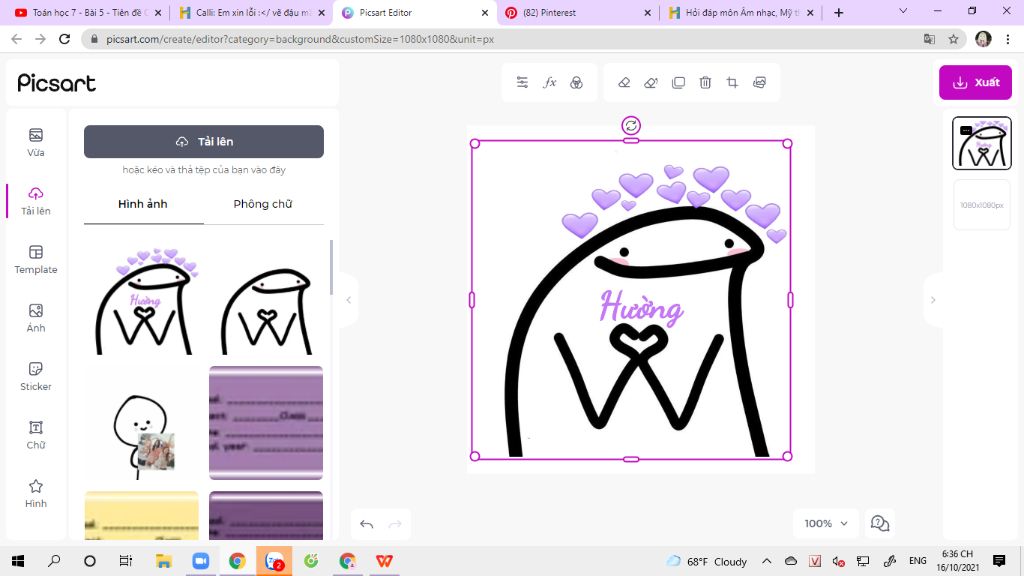
Task: Open the Hình shapes sidebar section
Action: [36, 493]
